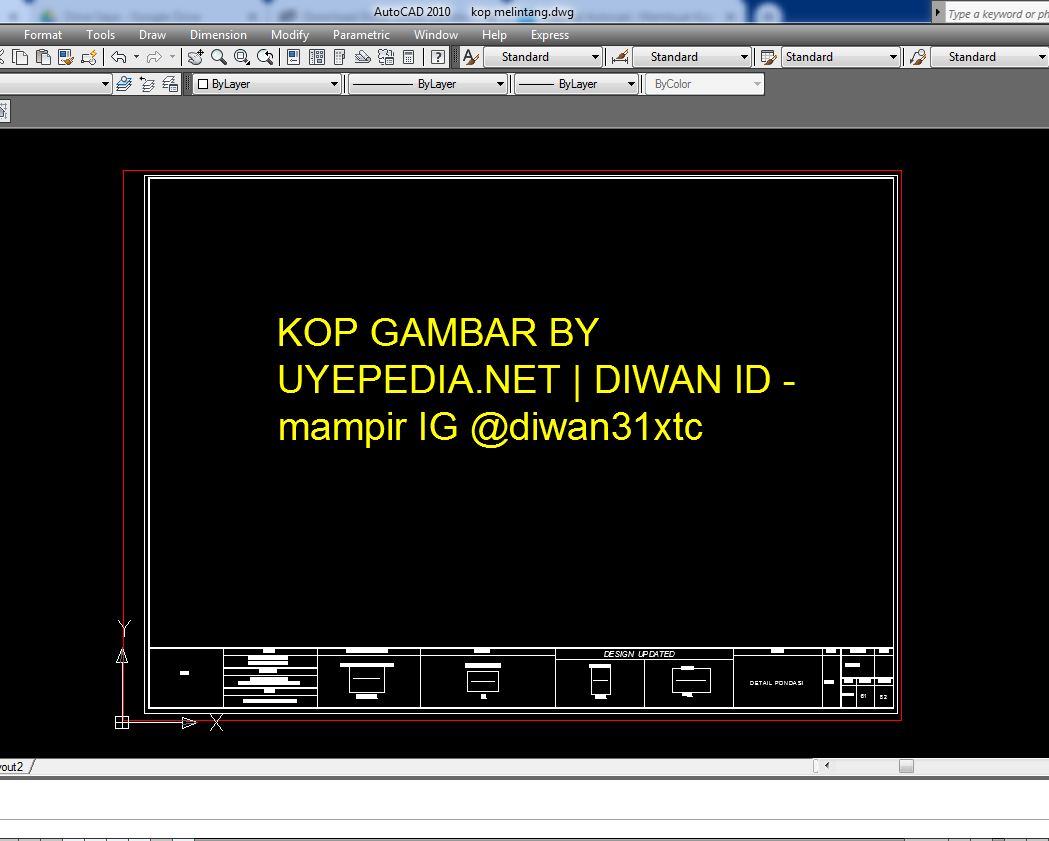Click the expand arrow beside the search box
Screen dimensions: 1049x841
(938, 13)
